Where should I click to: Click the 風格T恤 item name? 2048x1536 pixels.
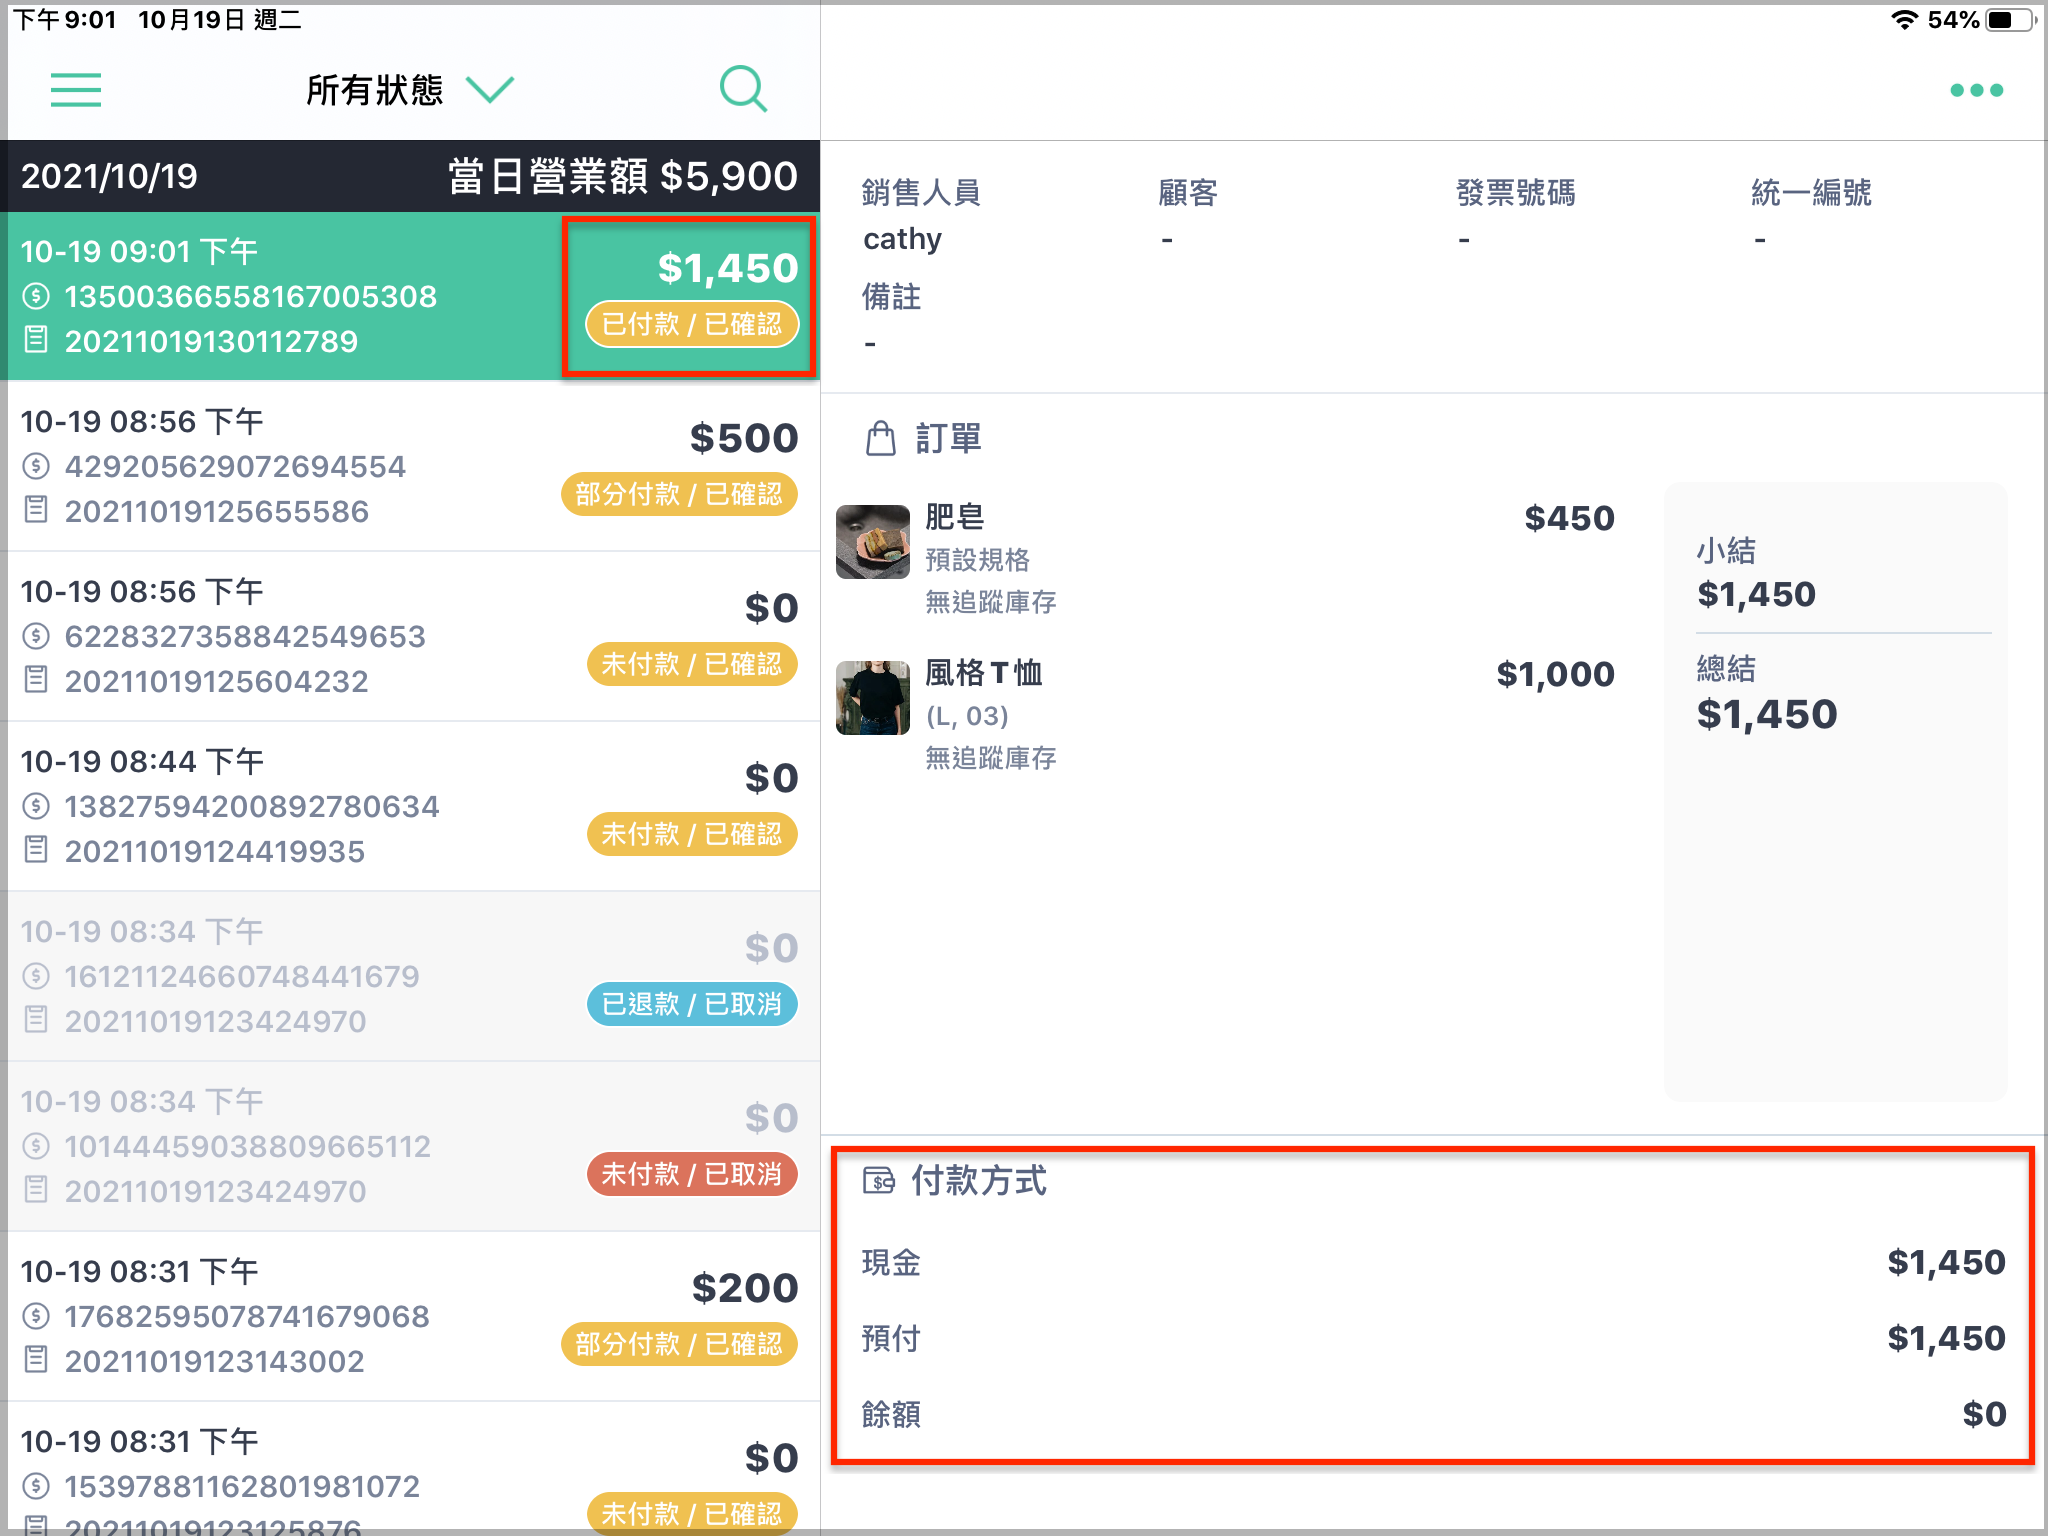coord(983,673)
